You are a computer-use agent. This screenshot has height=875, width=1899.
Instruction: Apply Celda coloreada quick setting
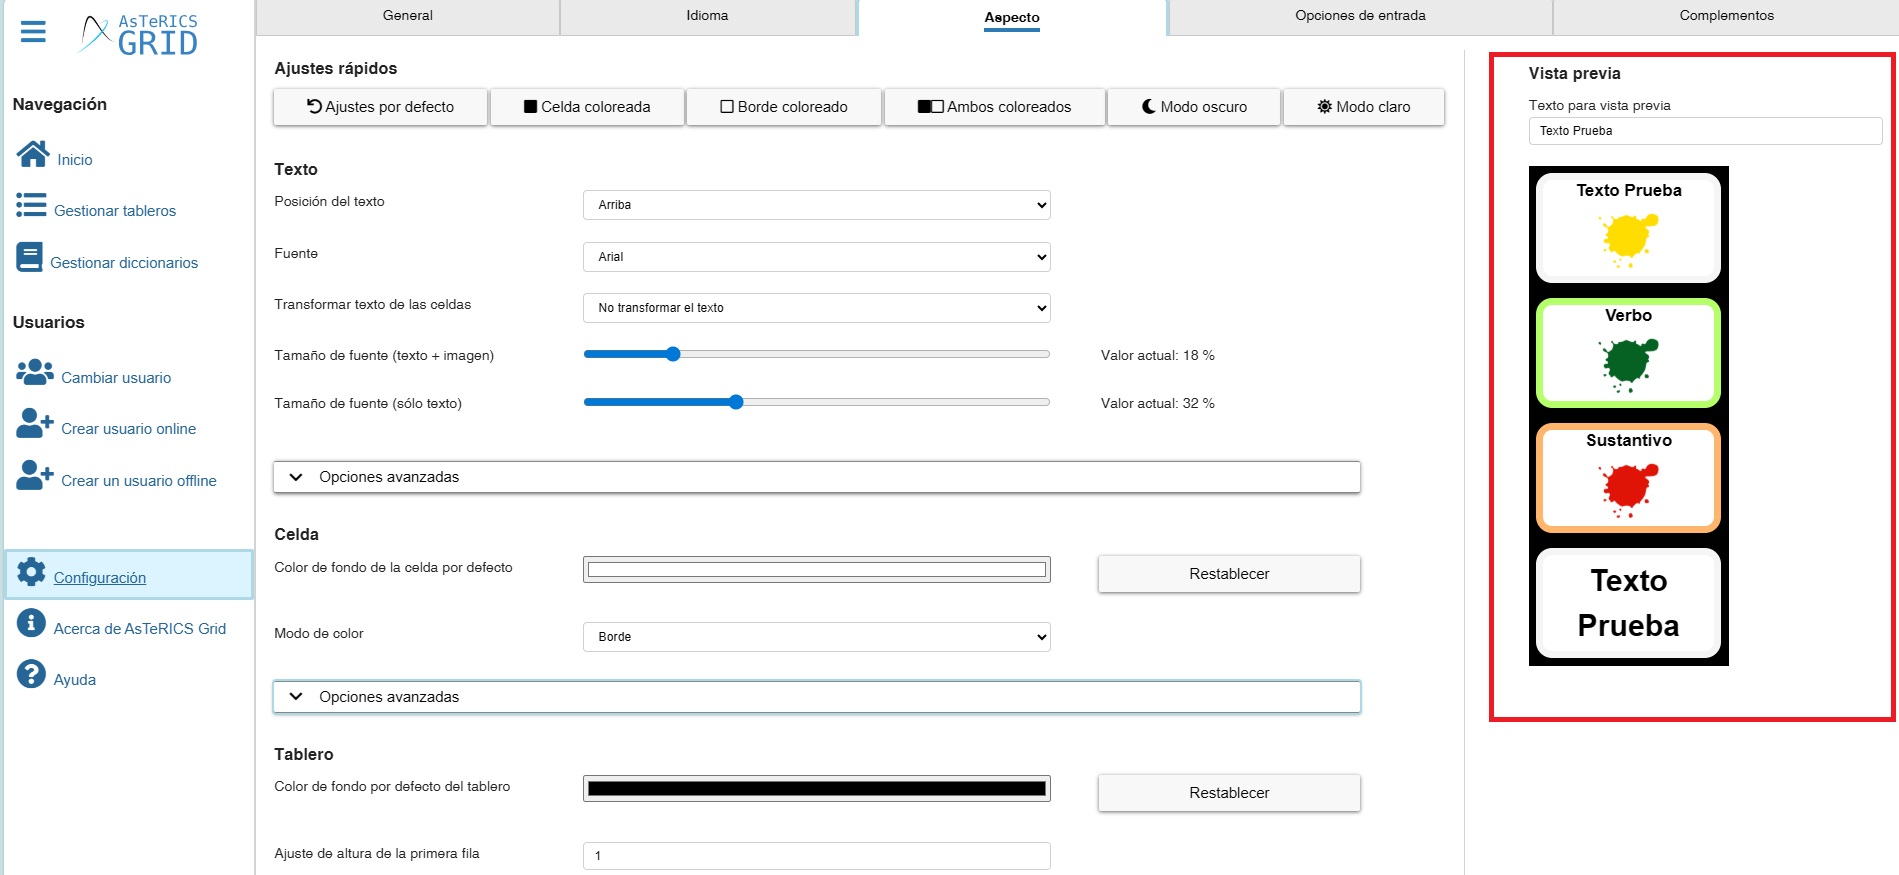coord(586,107)
